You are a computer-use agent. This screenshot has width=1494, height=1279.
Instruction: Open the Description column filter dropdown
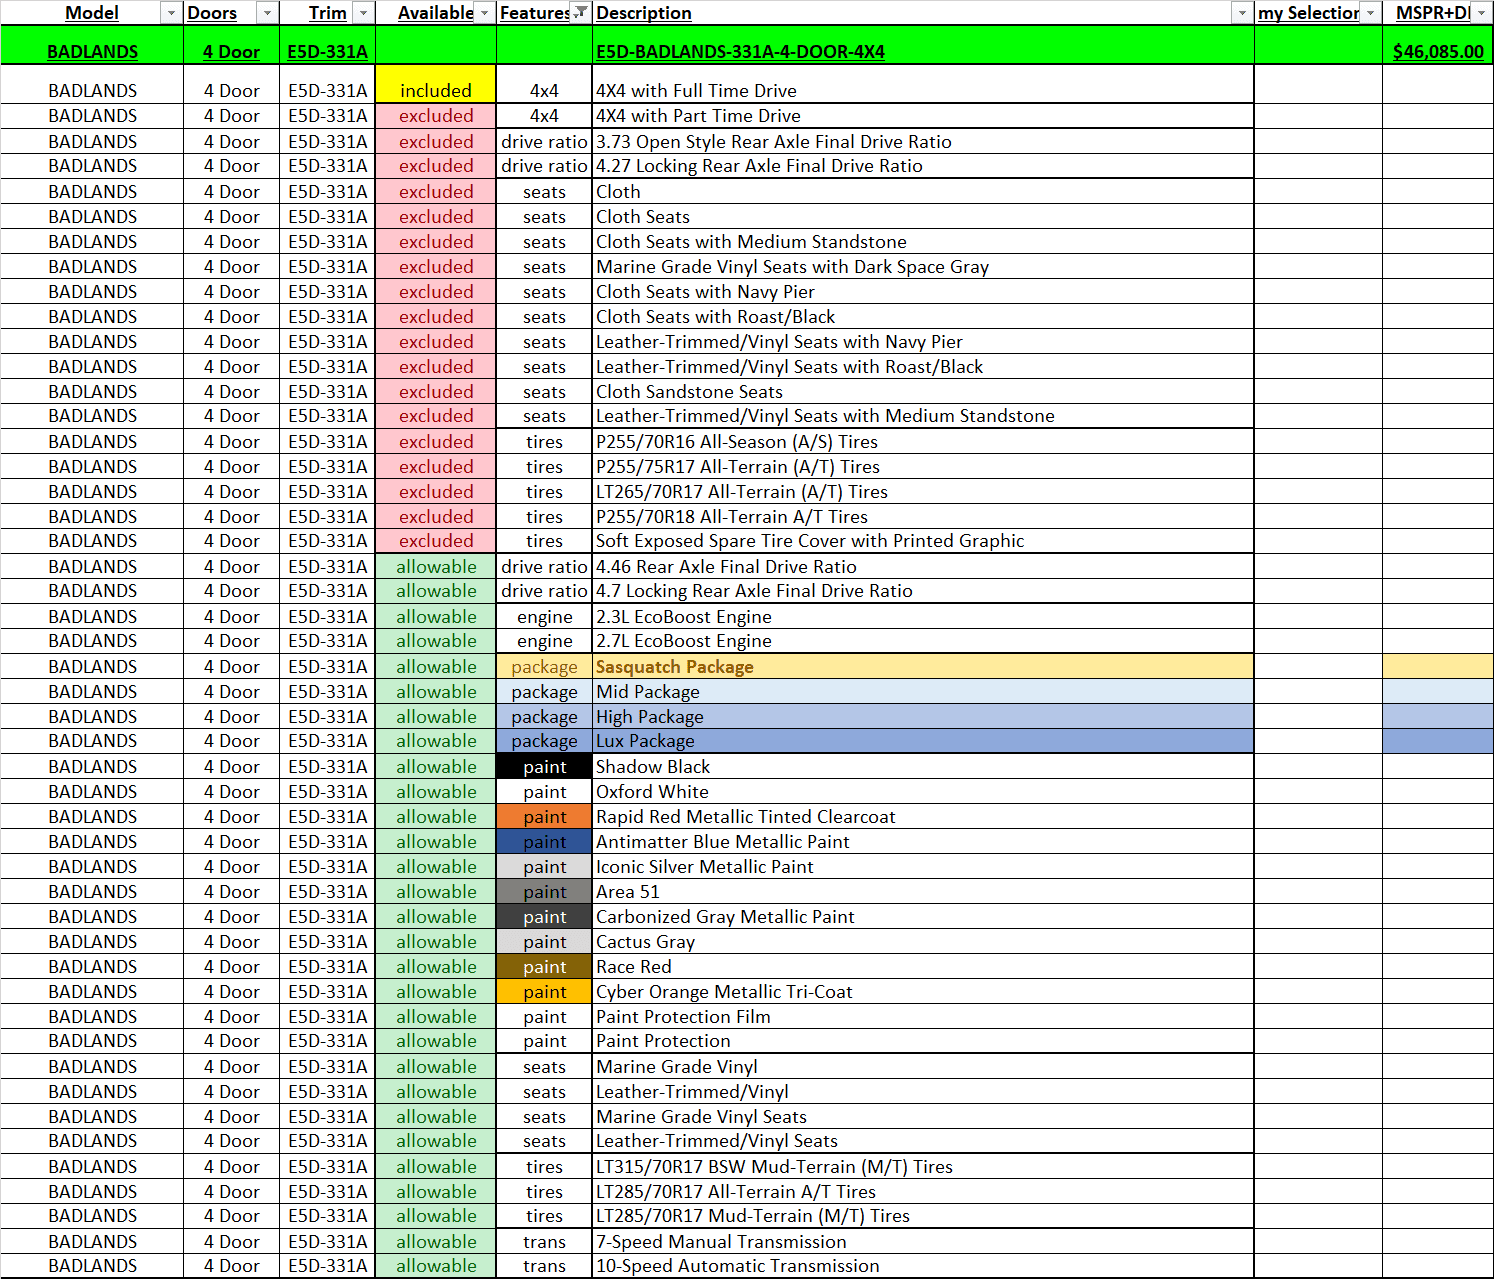(1242, 13)
